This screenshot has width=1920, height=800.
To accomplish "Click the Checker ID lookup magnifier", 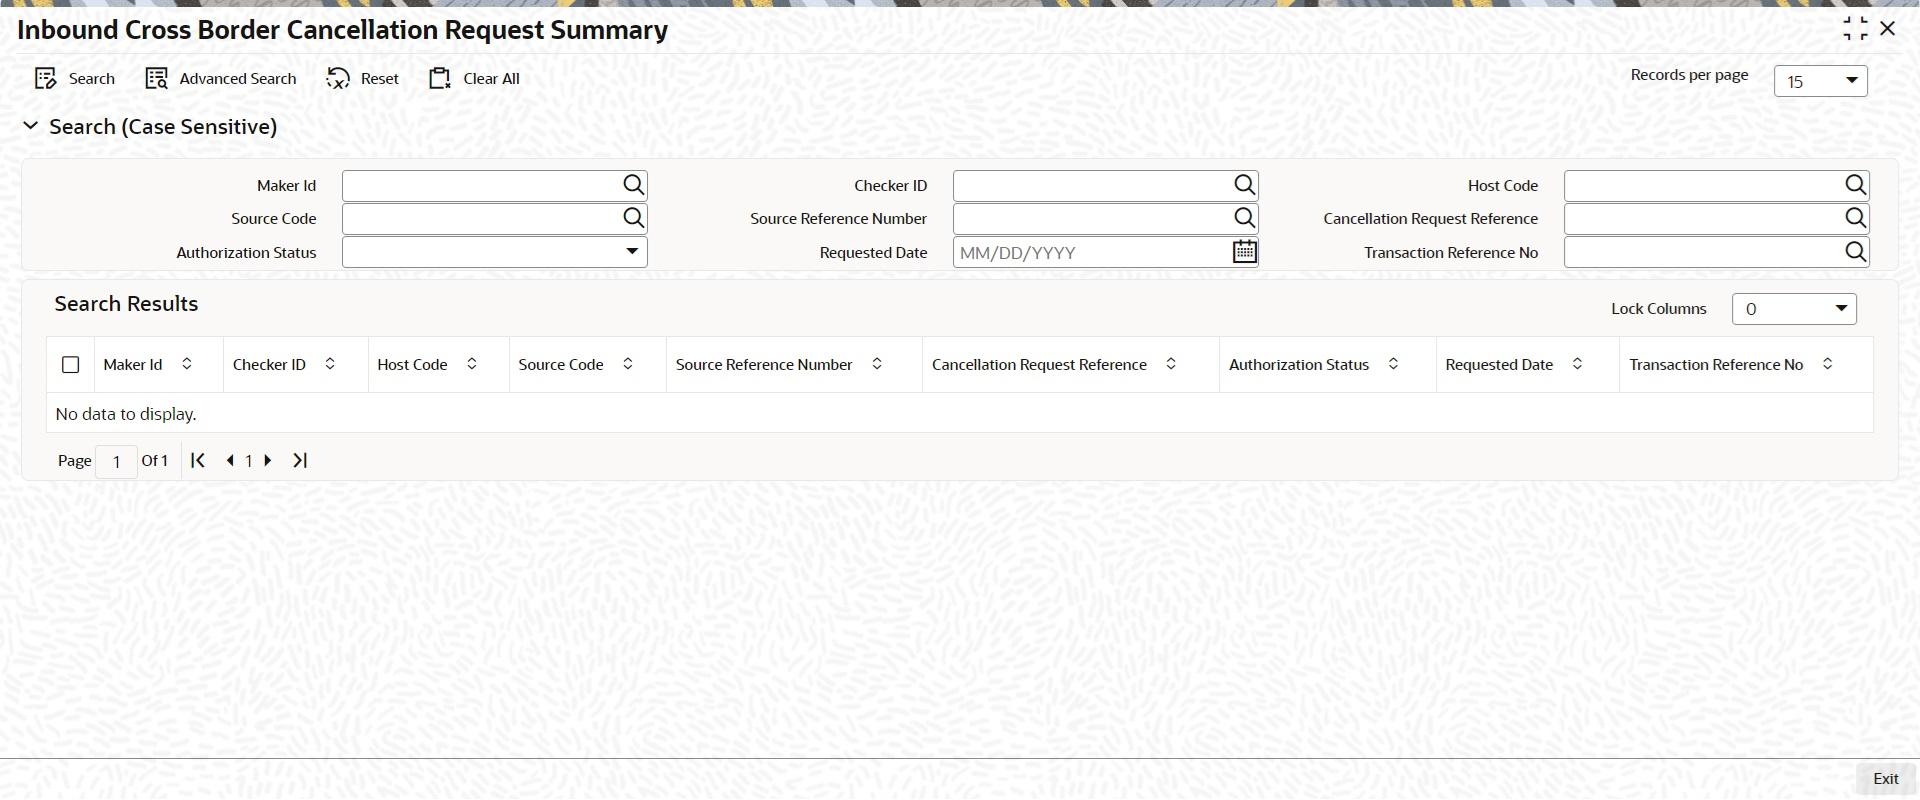I will point(1244,185).
